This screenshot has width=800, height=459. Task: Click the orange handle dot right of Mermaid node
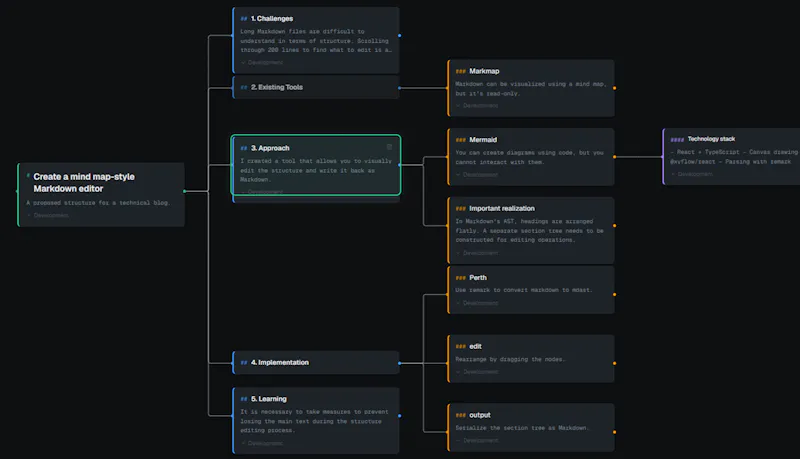click(x=614, y=157)
